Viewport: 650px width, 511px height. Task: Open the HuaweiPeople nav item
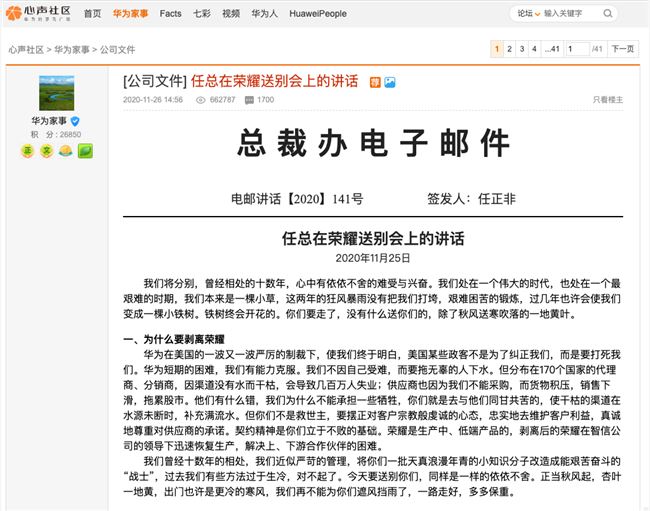click(318, 14)
